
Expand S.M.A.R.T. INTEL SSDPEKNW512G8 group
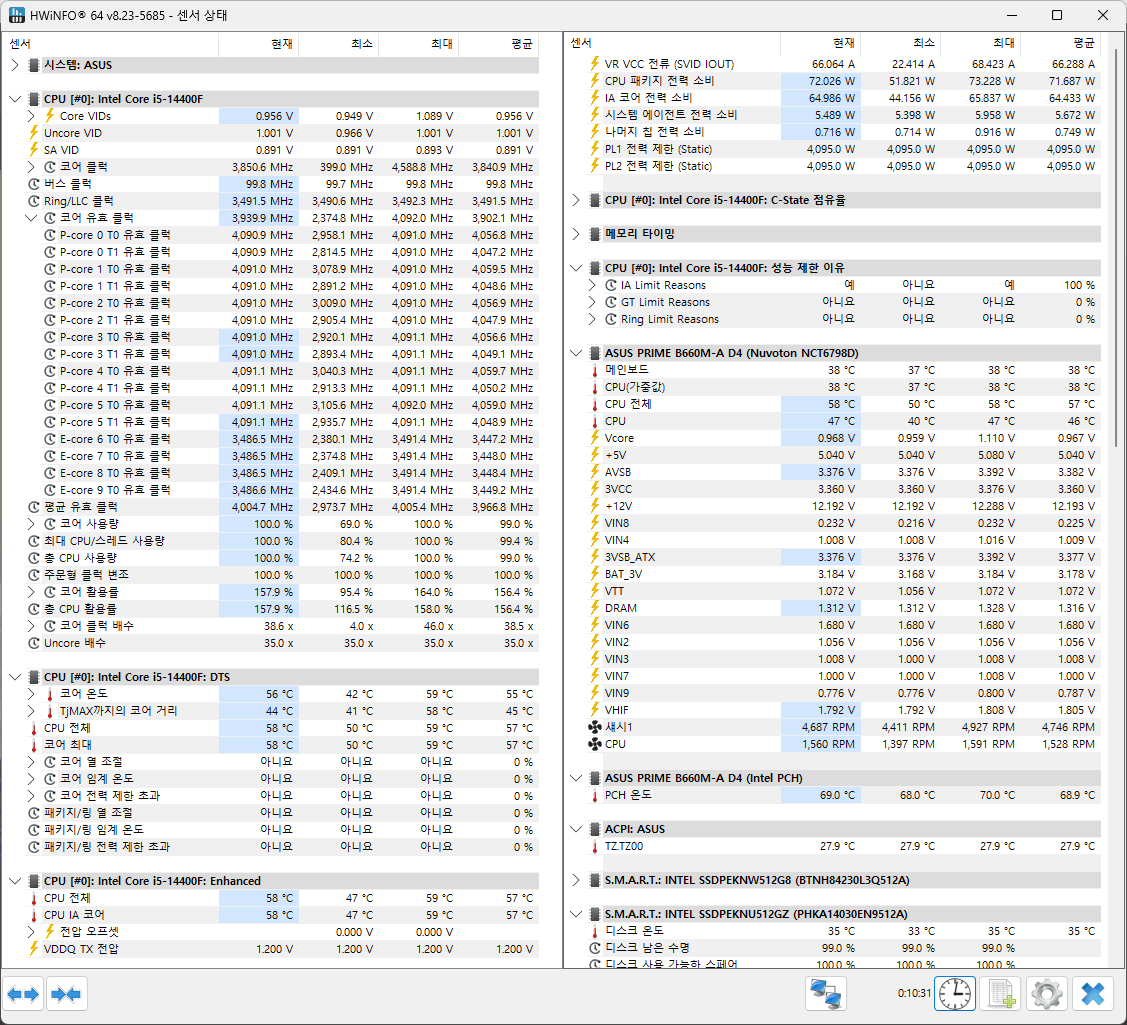coord(576,880)
